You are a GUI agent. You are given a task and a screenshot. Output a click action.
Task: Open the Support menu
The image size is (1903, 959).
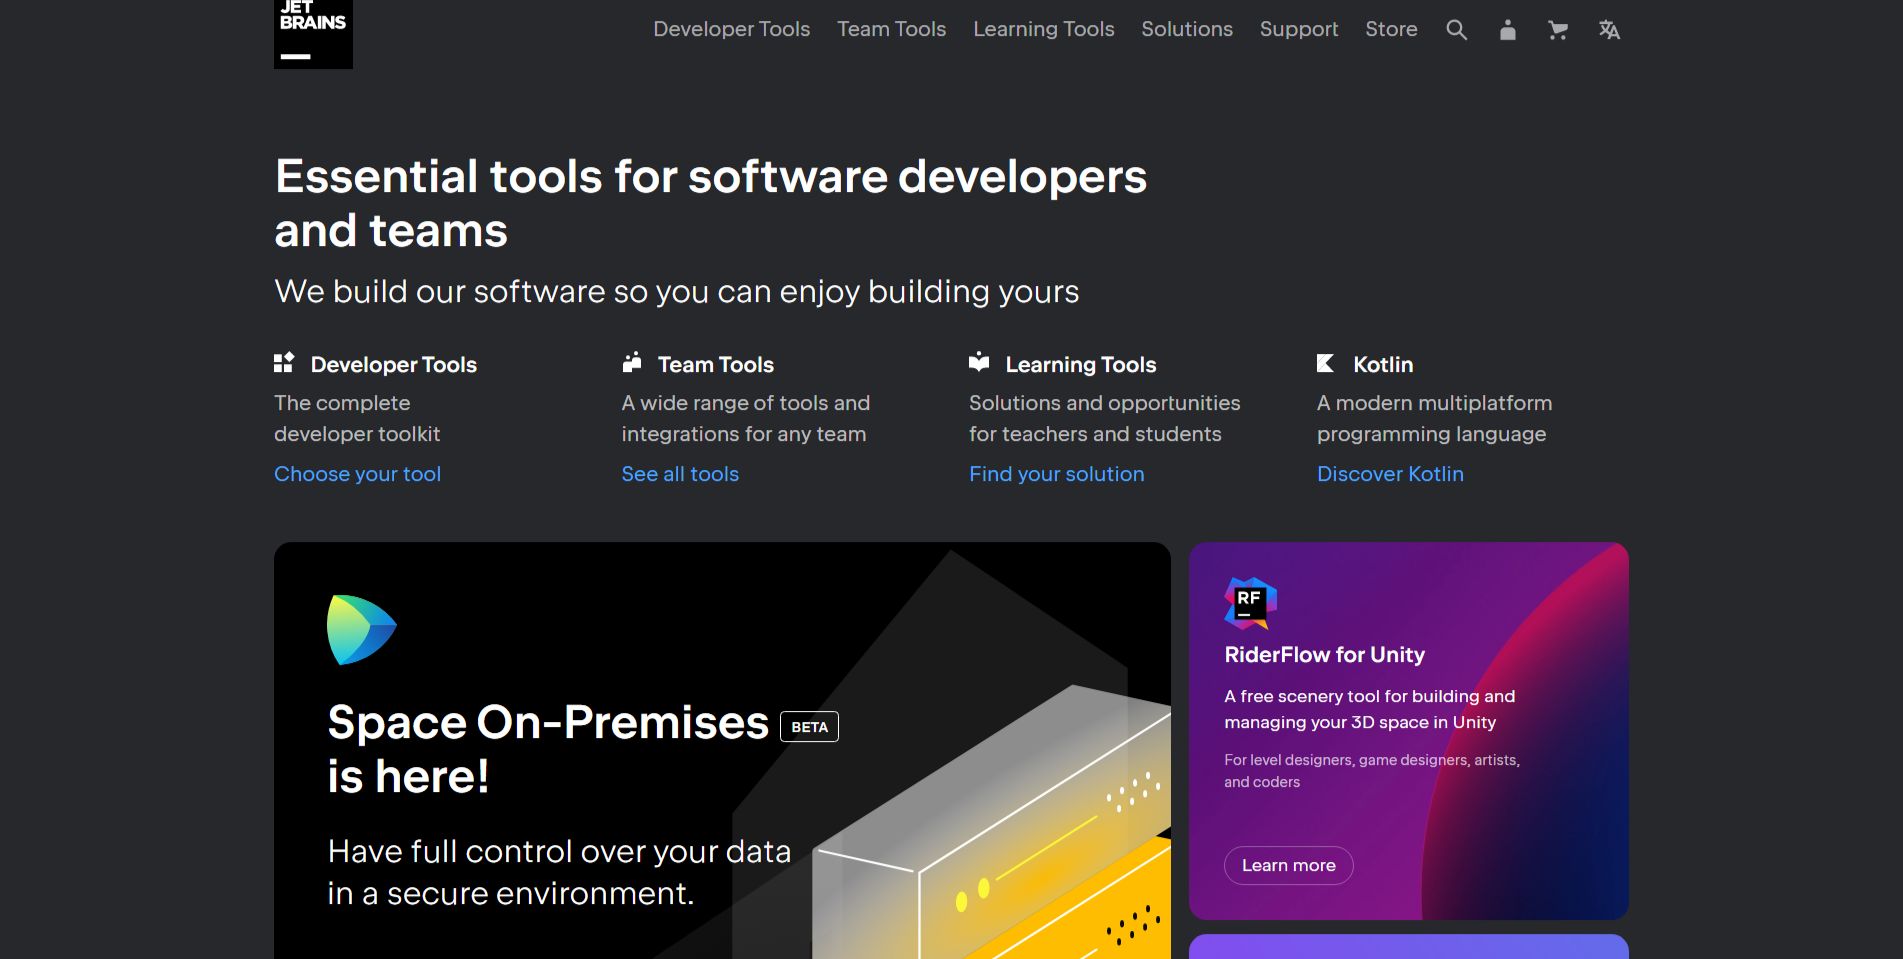(1299, 29)
